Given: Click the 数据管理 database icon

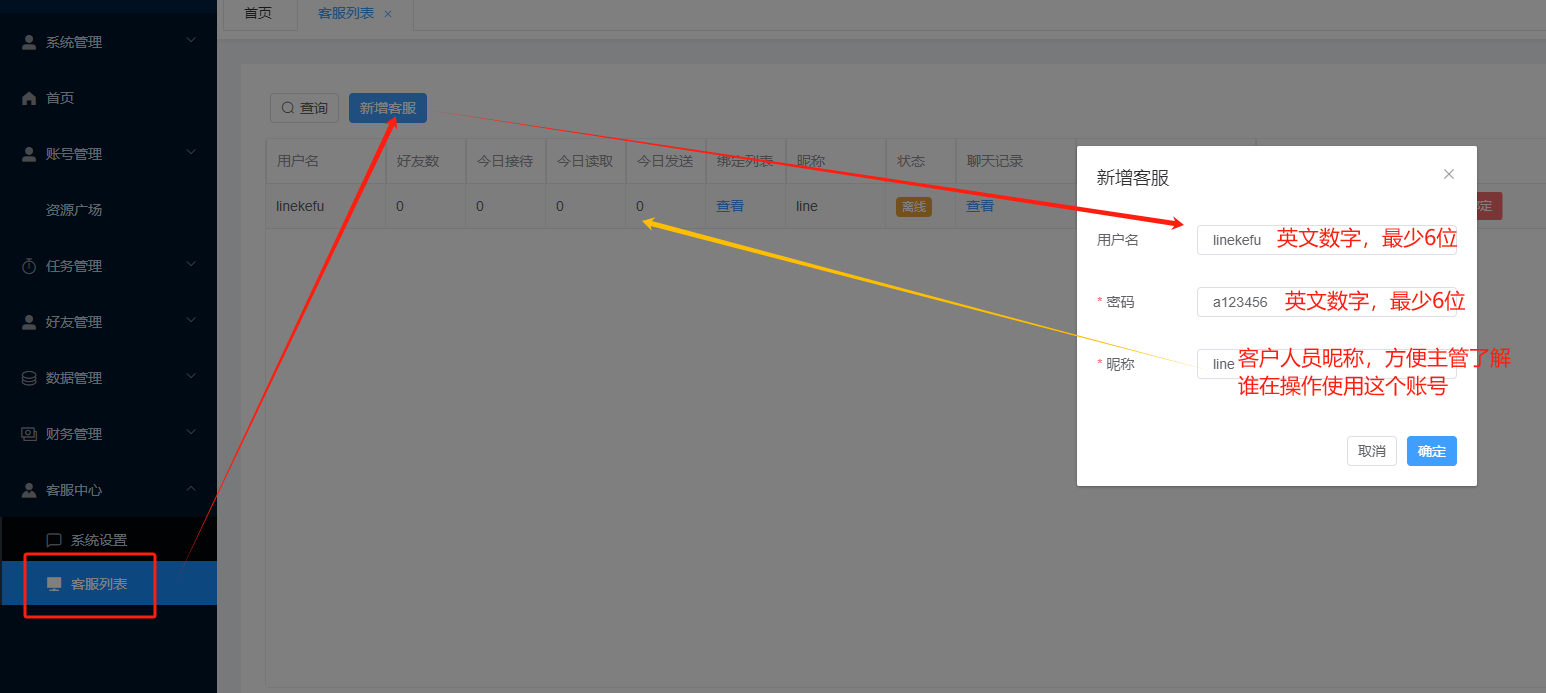Looking at the screenshot, I should [x=29, y=378].
